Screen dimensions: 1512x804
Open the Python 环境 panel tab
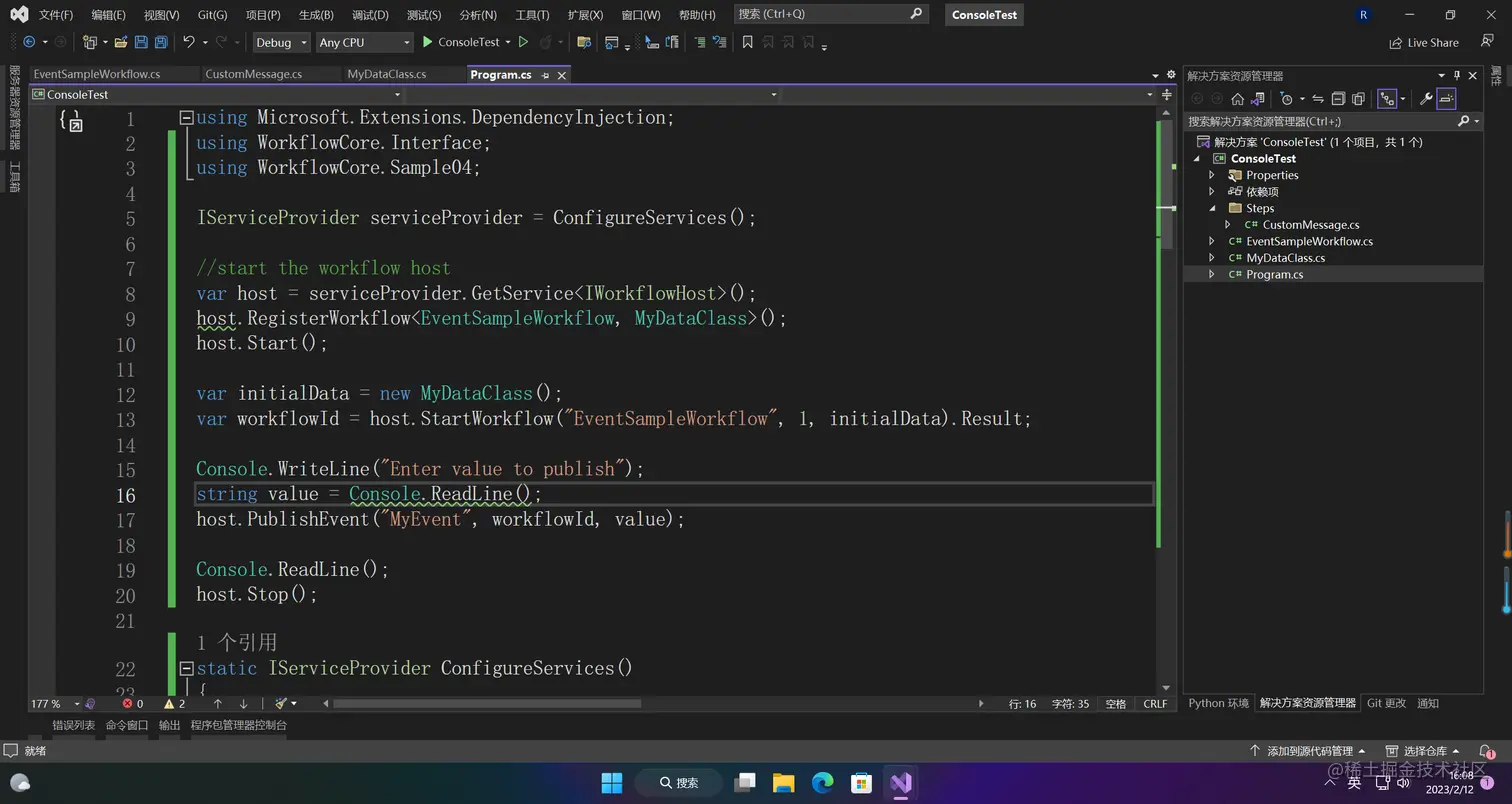tap(1218, 703)
